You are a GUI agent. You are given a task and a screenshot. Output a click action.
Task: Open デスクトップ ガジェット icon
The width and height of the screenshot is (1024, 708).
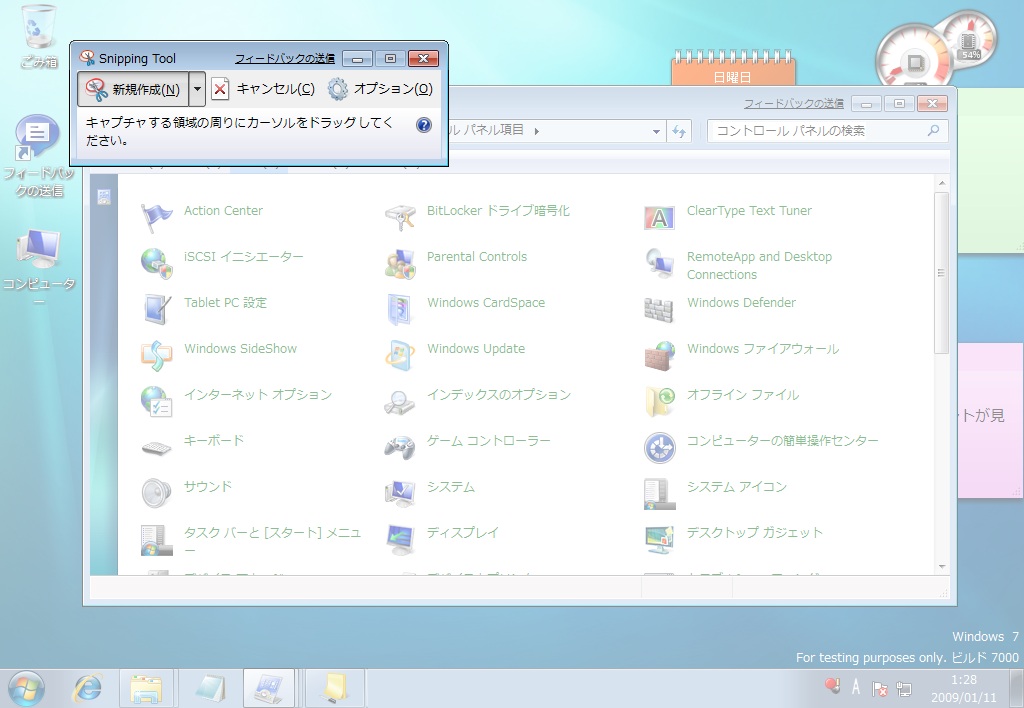coord(659,539)
